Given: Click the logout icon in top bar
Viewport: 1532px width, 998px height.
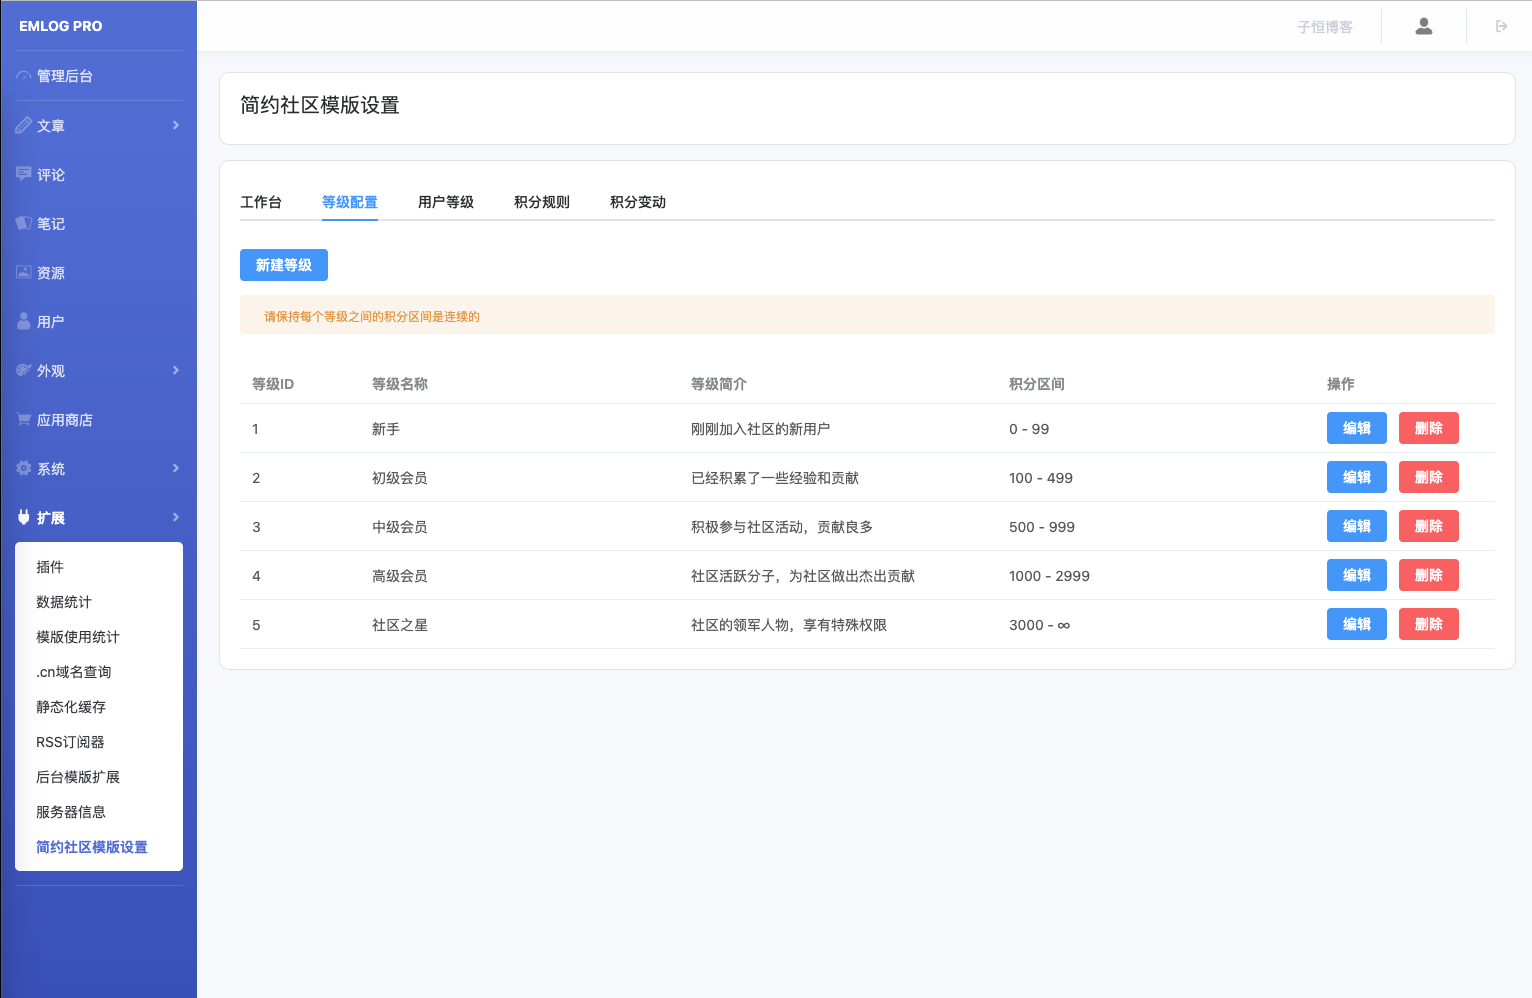Looking at the screenshot, I should 1501,26.
